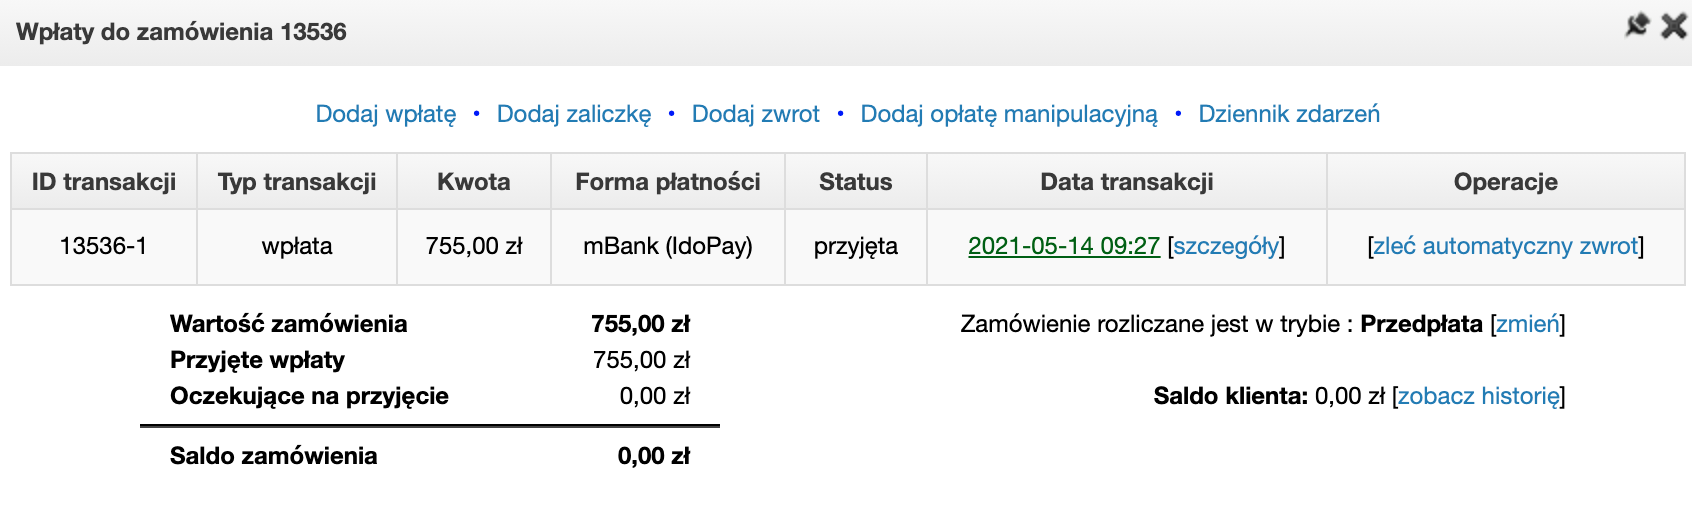Close the Wpłaty do zamówienia window
The width and height of the screenshot is (1692, 512).
1673,25
